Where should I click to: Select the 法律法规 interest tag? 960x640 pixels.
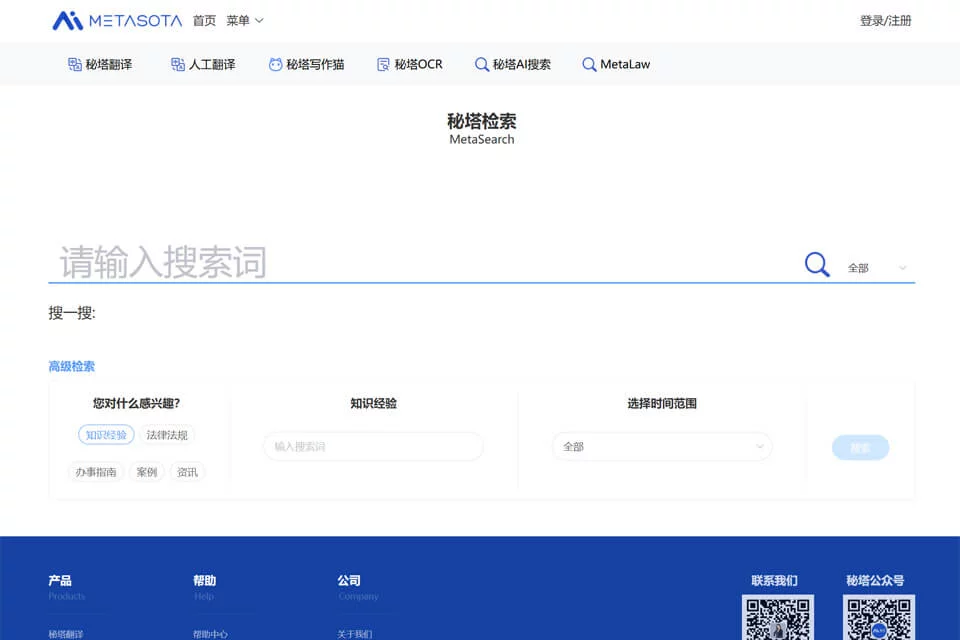point(167,435)
